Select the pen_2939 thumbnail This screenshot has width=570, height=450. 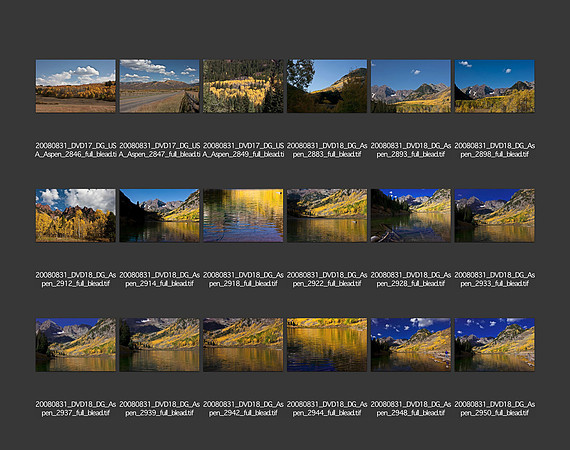point(160,345)
